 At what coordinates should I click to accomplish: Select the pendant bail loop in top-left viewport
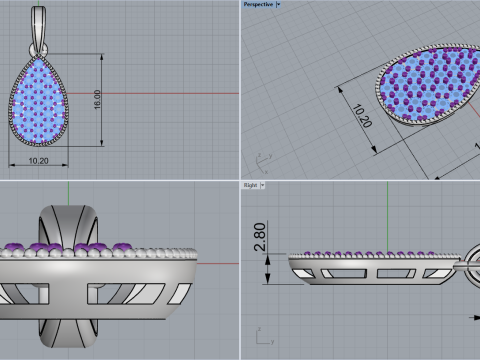click(x=39, y=30)
